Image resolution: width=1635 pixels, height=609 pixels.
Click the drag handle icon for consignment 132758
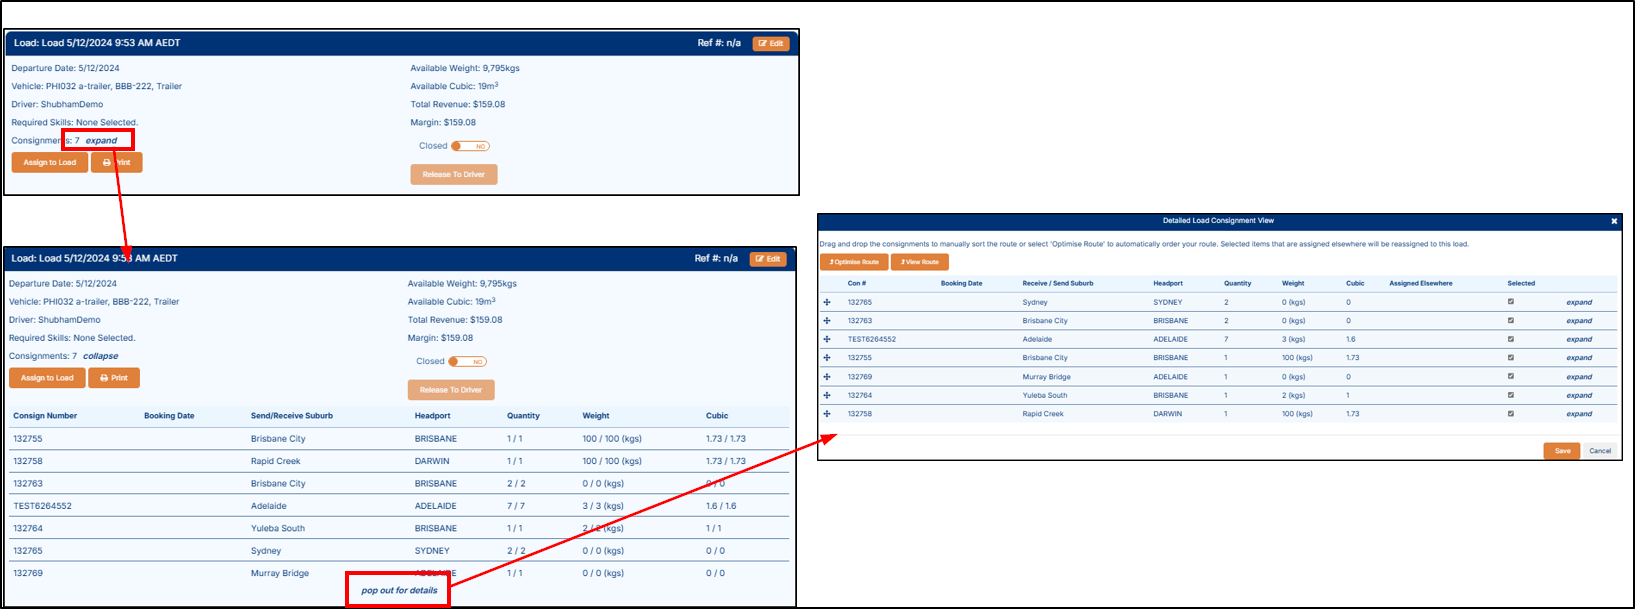point(827,414)
